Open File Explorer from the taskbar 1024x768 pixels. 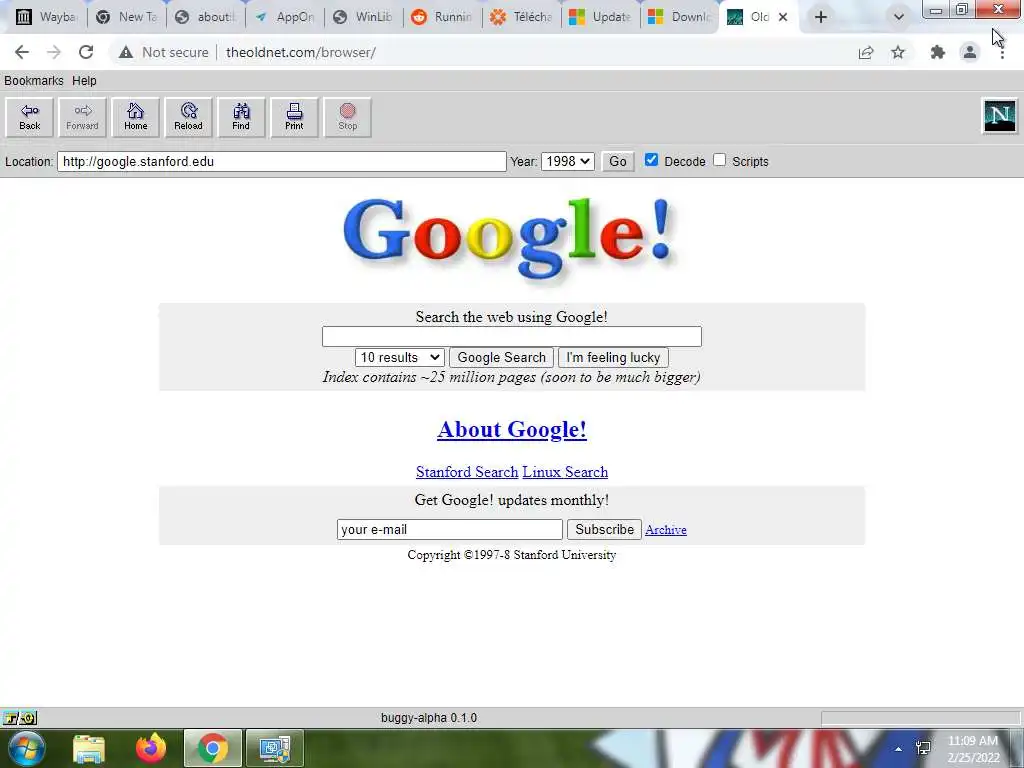click(x=89, y=748)
